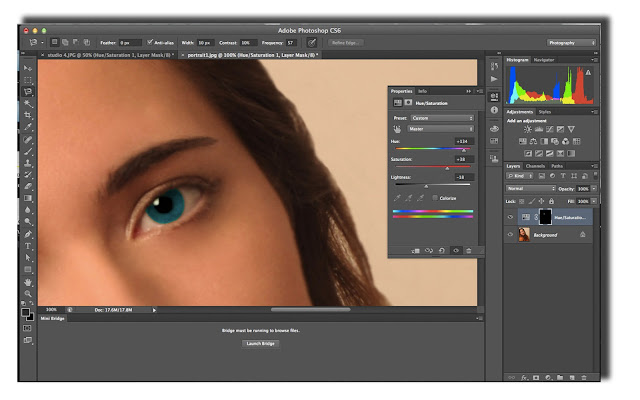Add a Color Balance adjustment

click(x=533, y=141)
